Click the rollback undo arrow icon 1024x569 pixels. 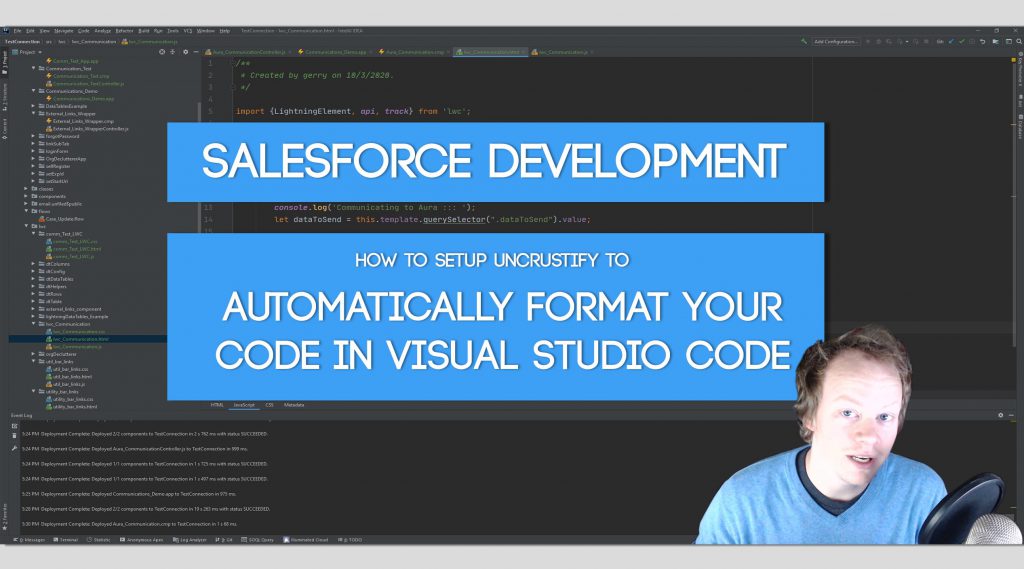pyautogui.click(x=982, y=42)
